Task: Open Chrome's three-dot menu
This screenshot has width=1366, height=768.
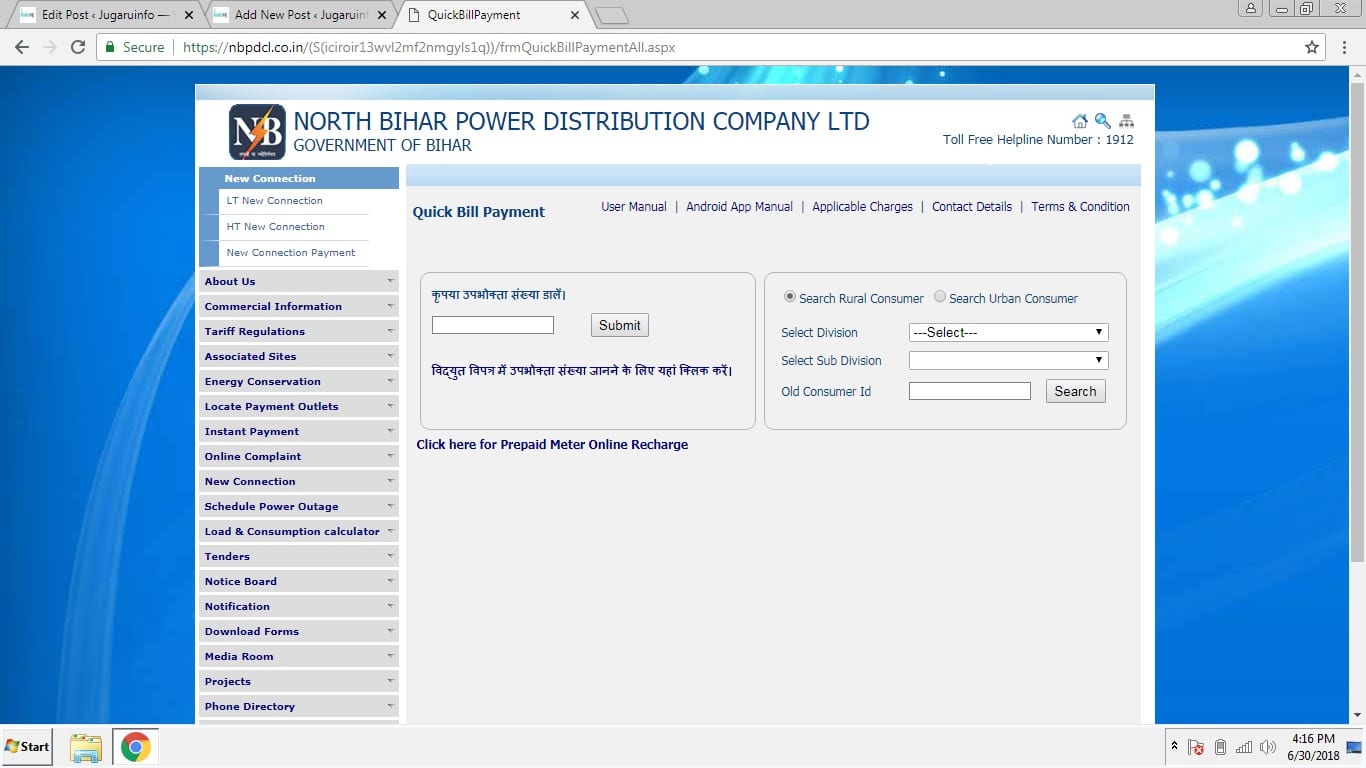Action: point(1343,47)
